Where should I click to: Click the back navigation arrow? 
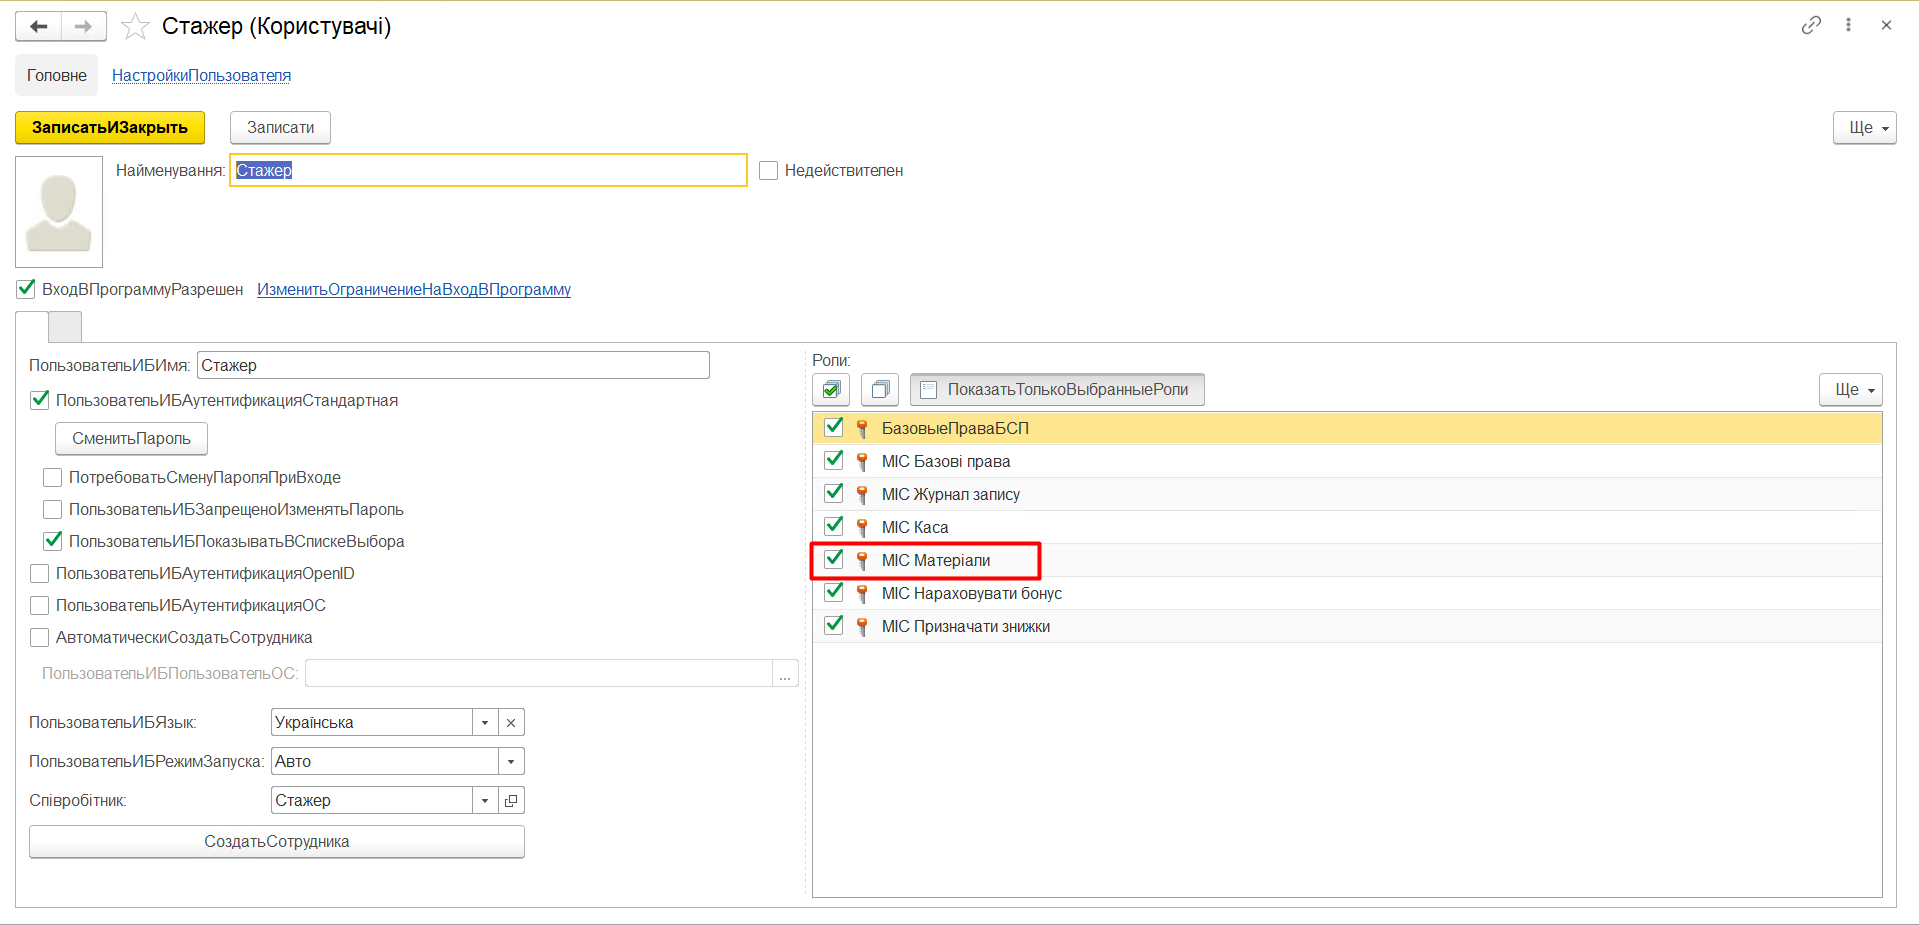coord(39,26)
